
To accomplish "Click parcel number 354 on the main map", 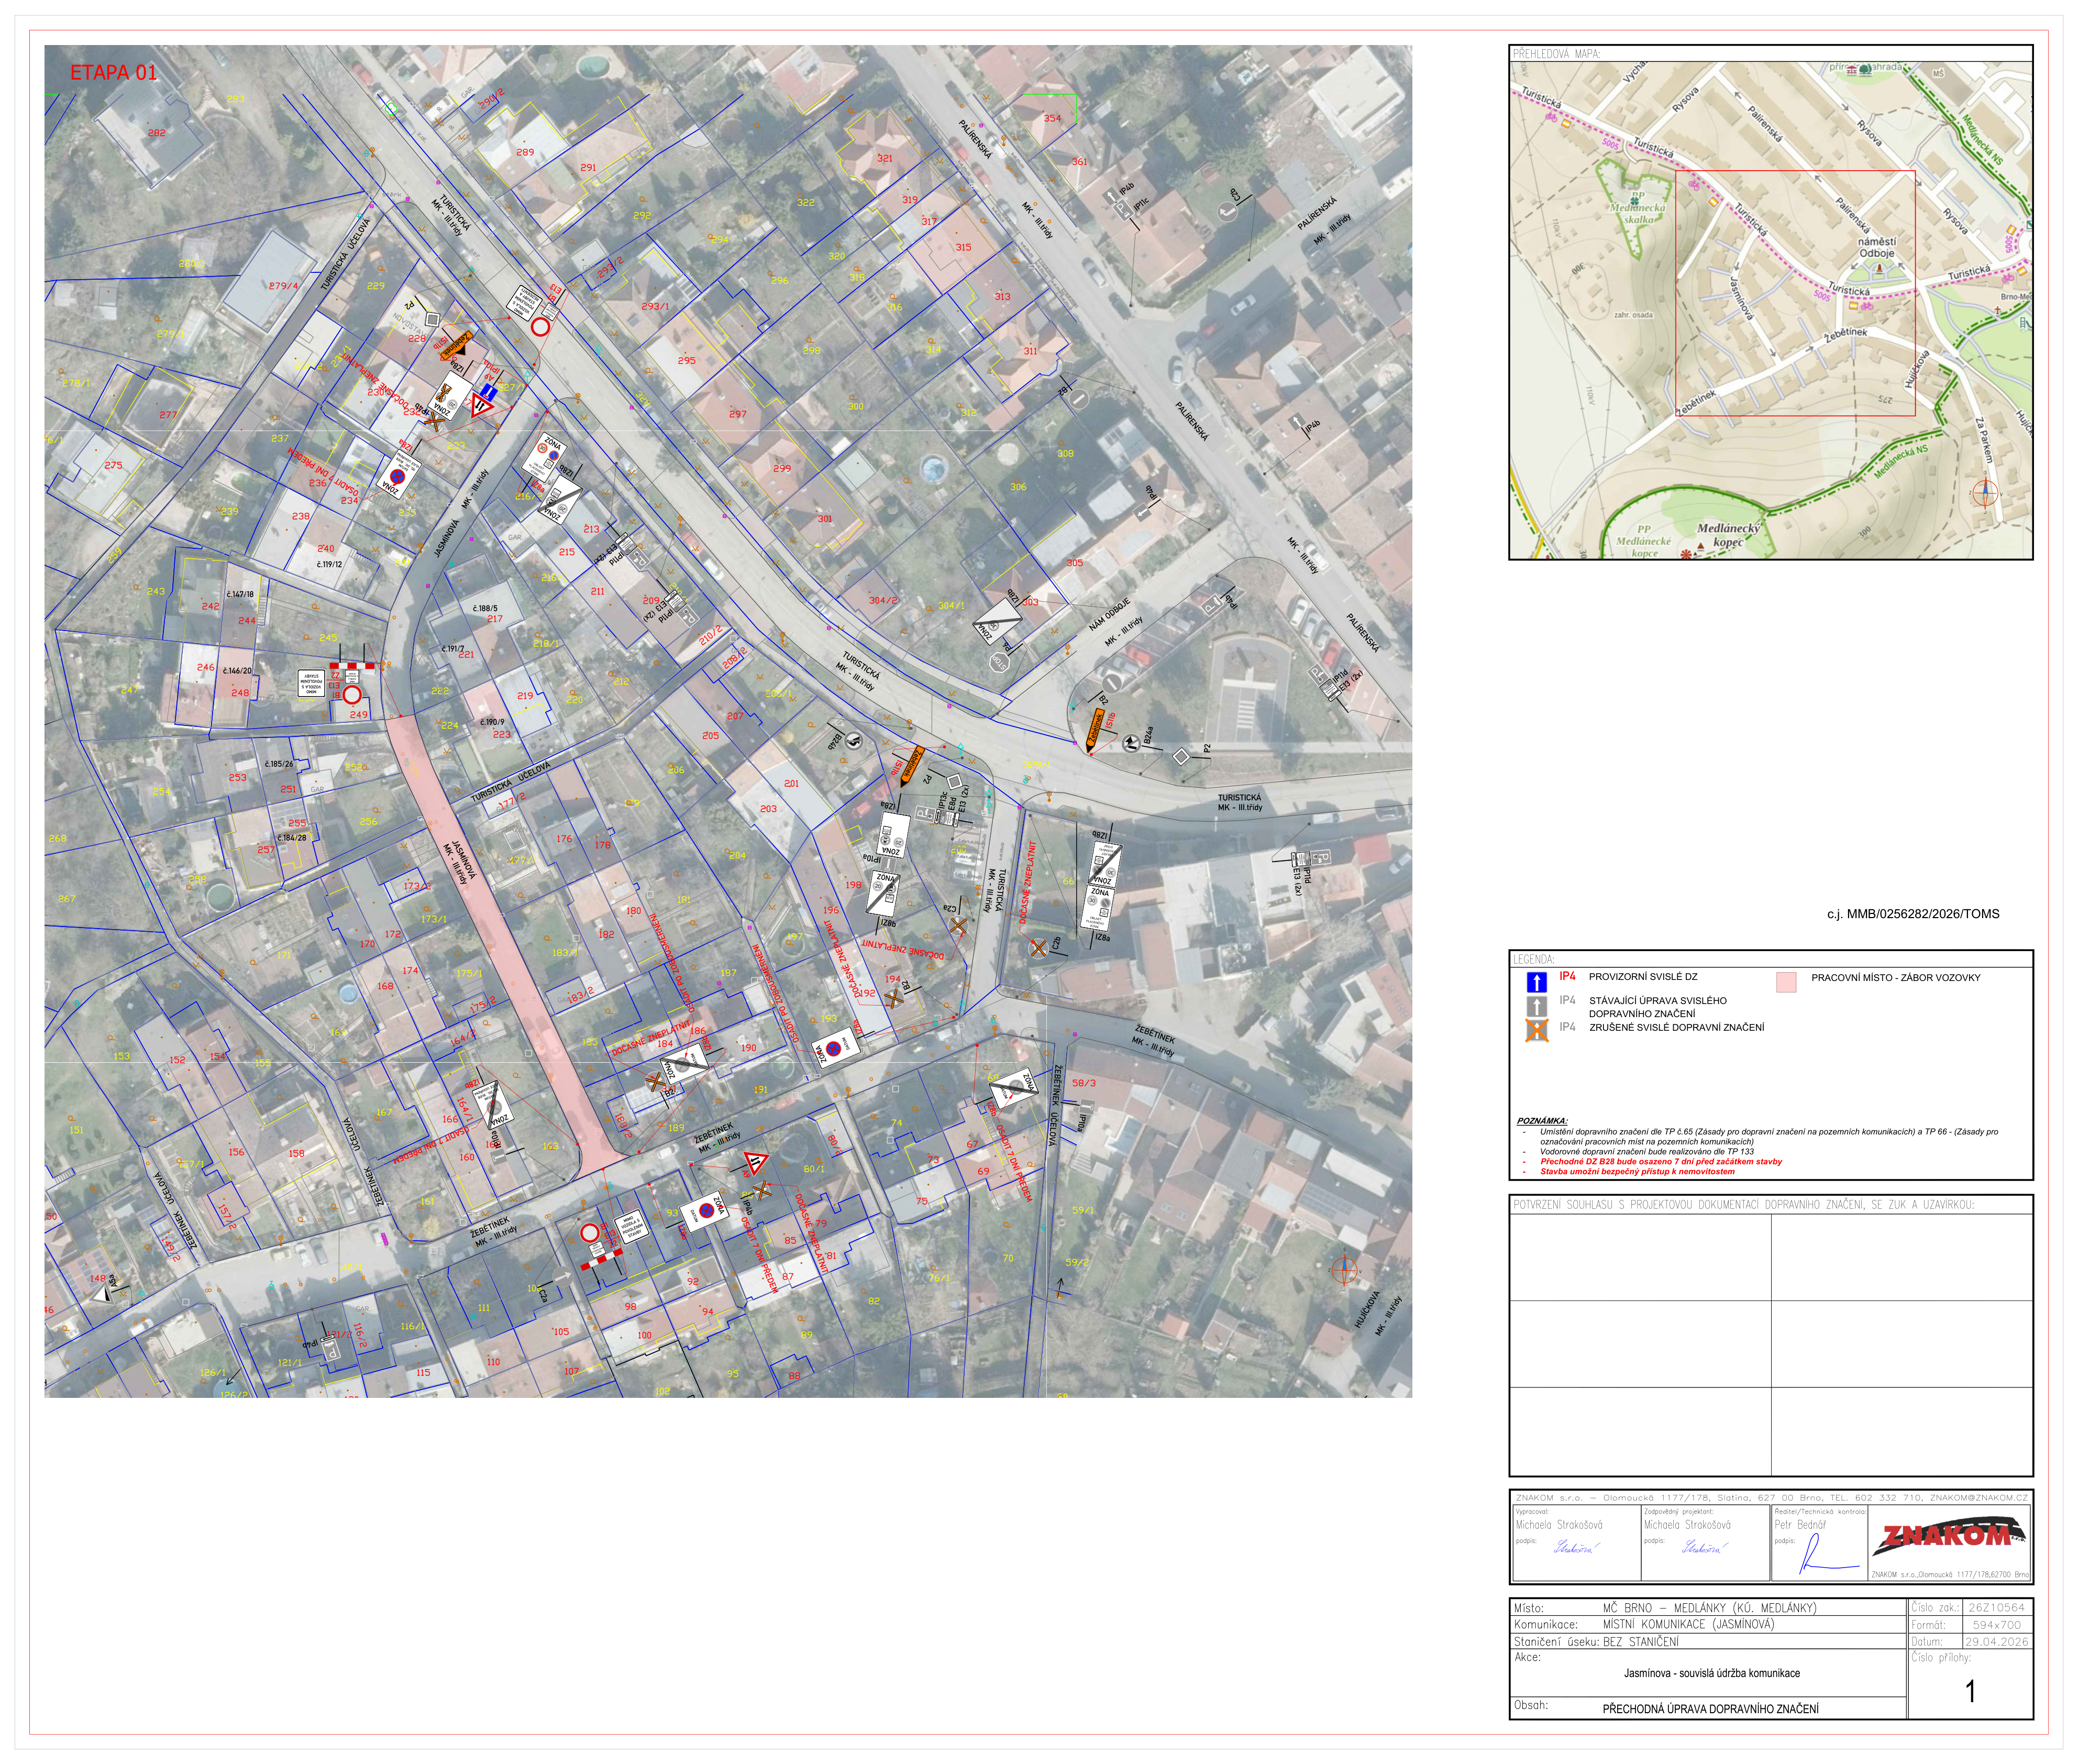I will click(x=1052, y=118).
